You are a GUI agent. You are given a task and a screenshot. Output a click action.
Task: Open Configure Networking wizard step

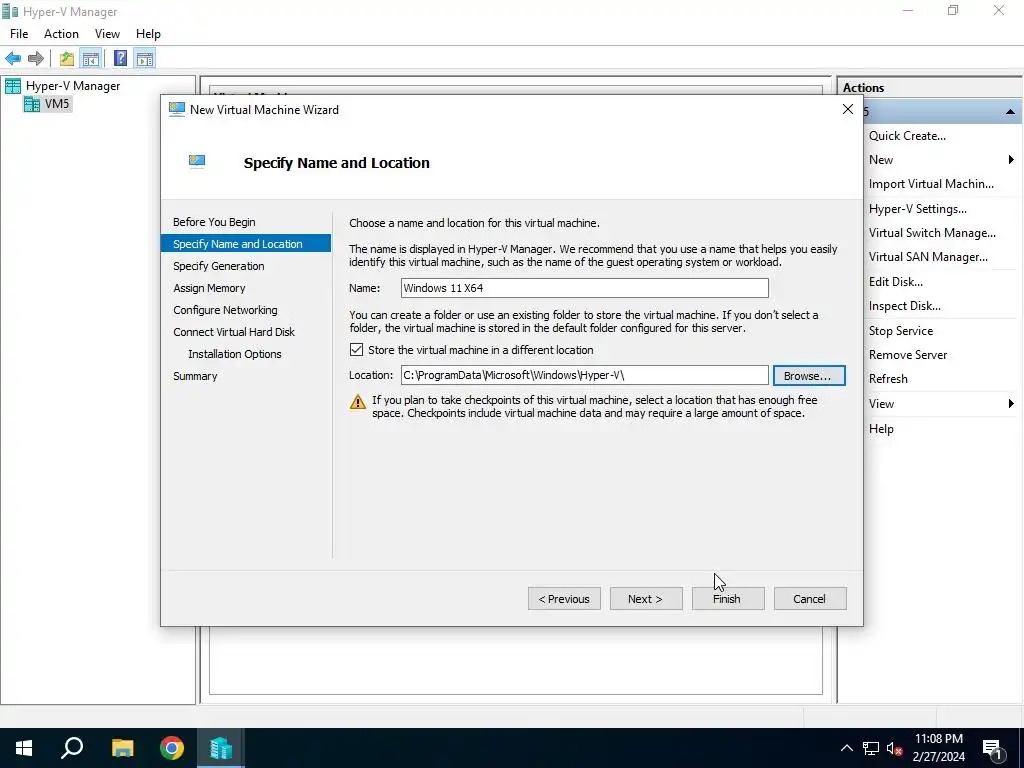[x=225, y=310]
